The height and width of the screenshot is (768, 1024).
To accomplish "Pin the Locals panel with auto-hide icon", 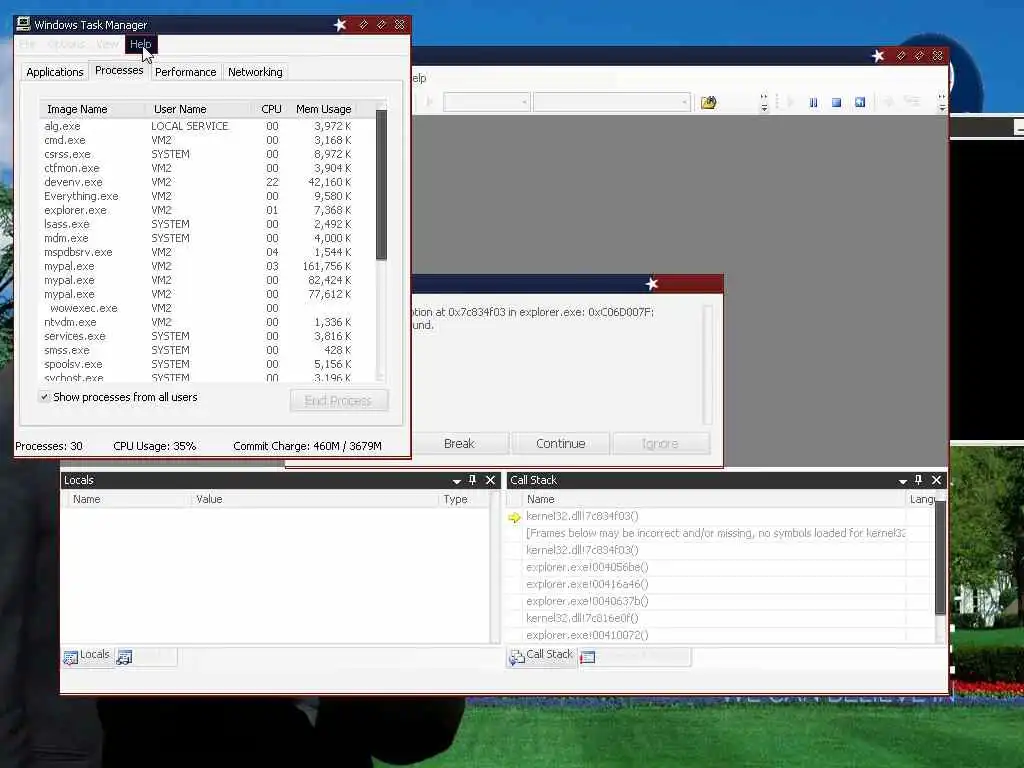I will point(473,480).
